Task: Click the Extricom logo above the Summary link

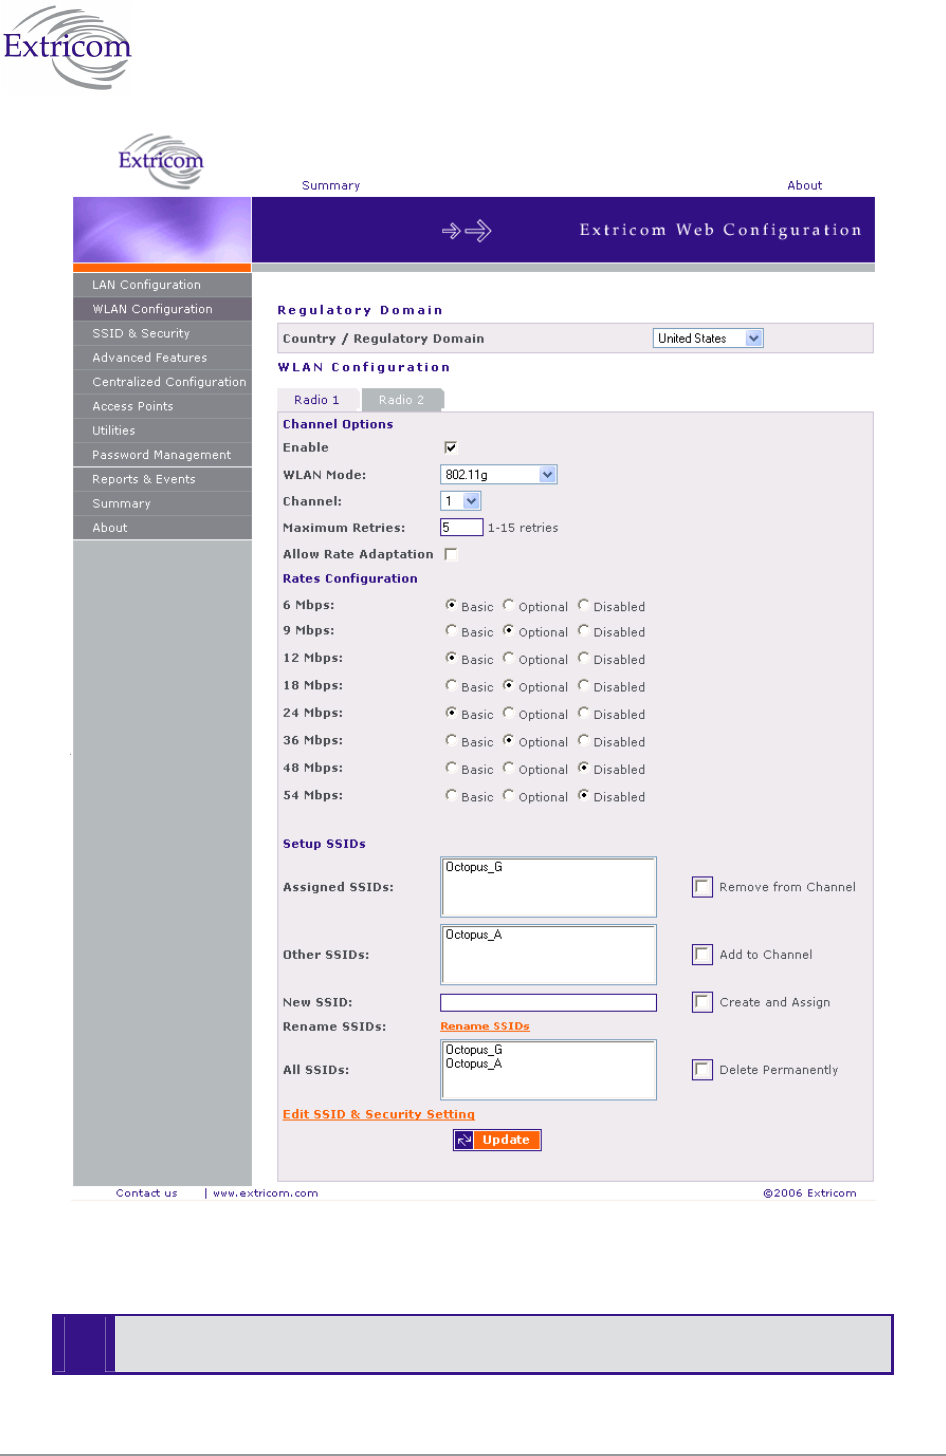Action: click(160, 160)
